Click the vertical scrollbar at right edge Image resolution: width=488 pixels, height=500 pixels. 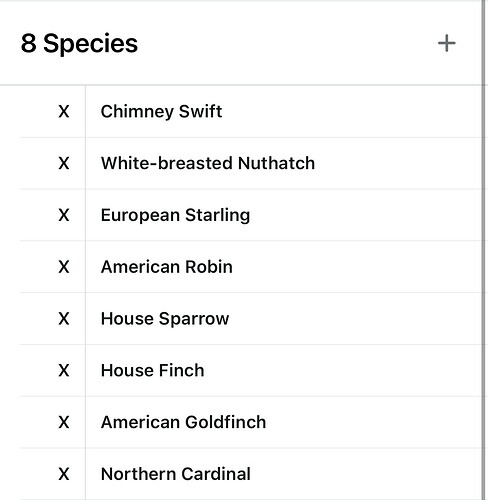tap(484, 250)
